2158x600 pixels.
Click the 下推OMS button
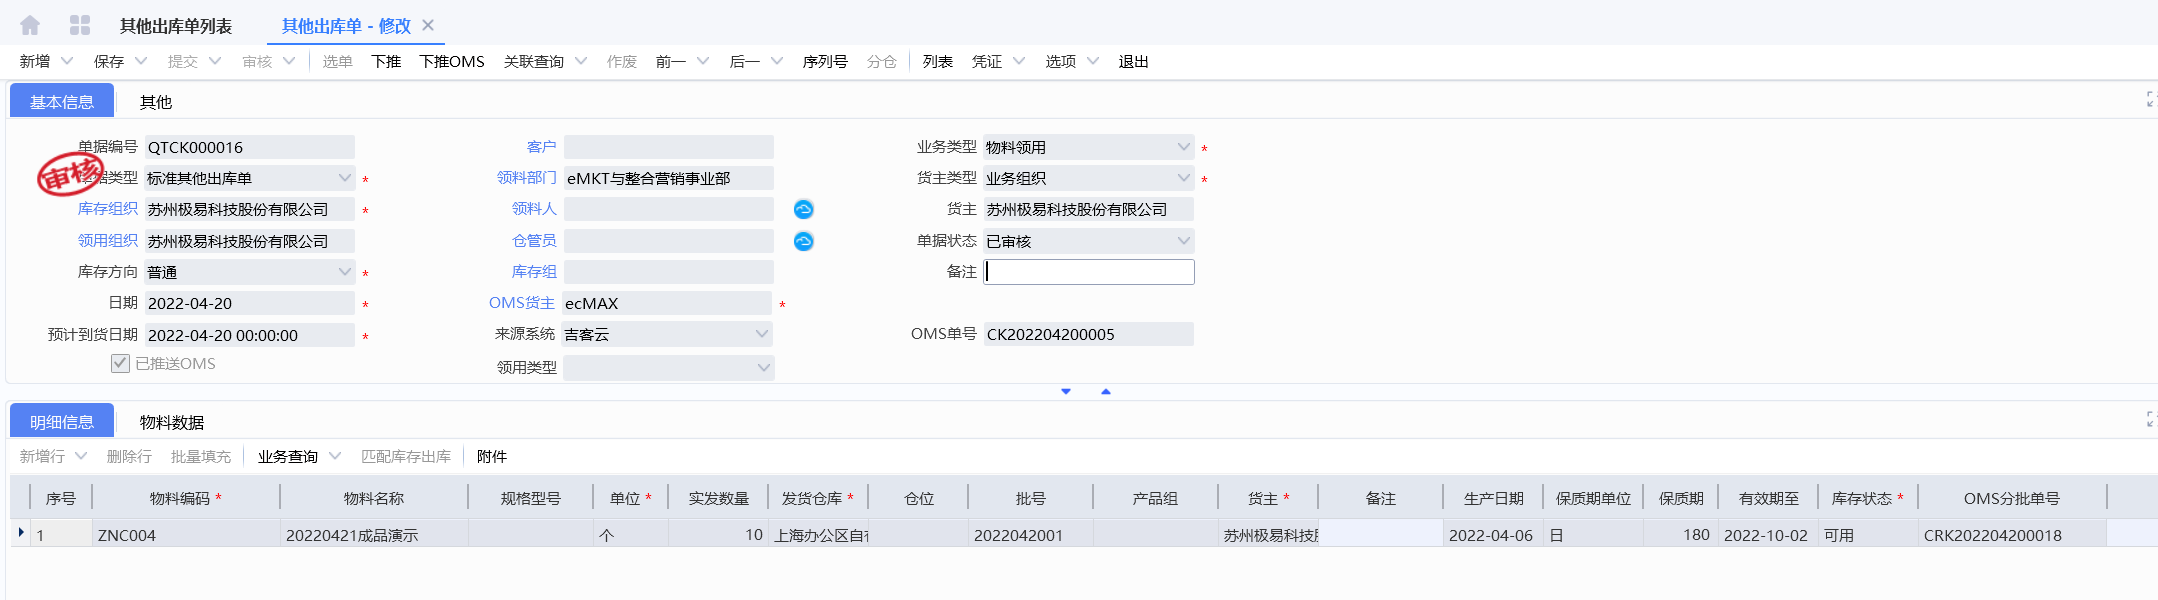[452, 61]
